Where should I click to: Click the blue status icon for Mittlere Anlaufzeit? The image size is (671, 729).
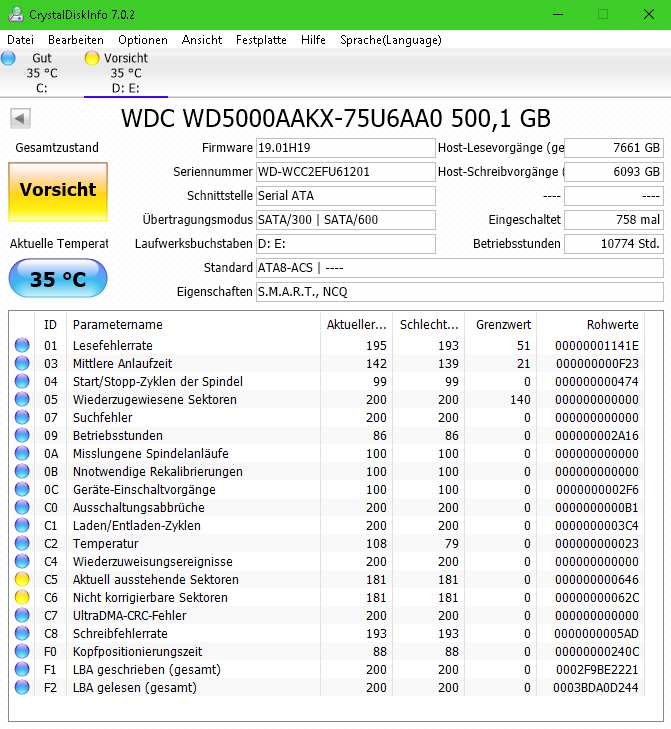point(22,363)
